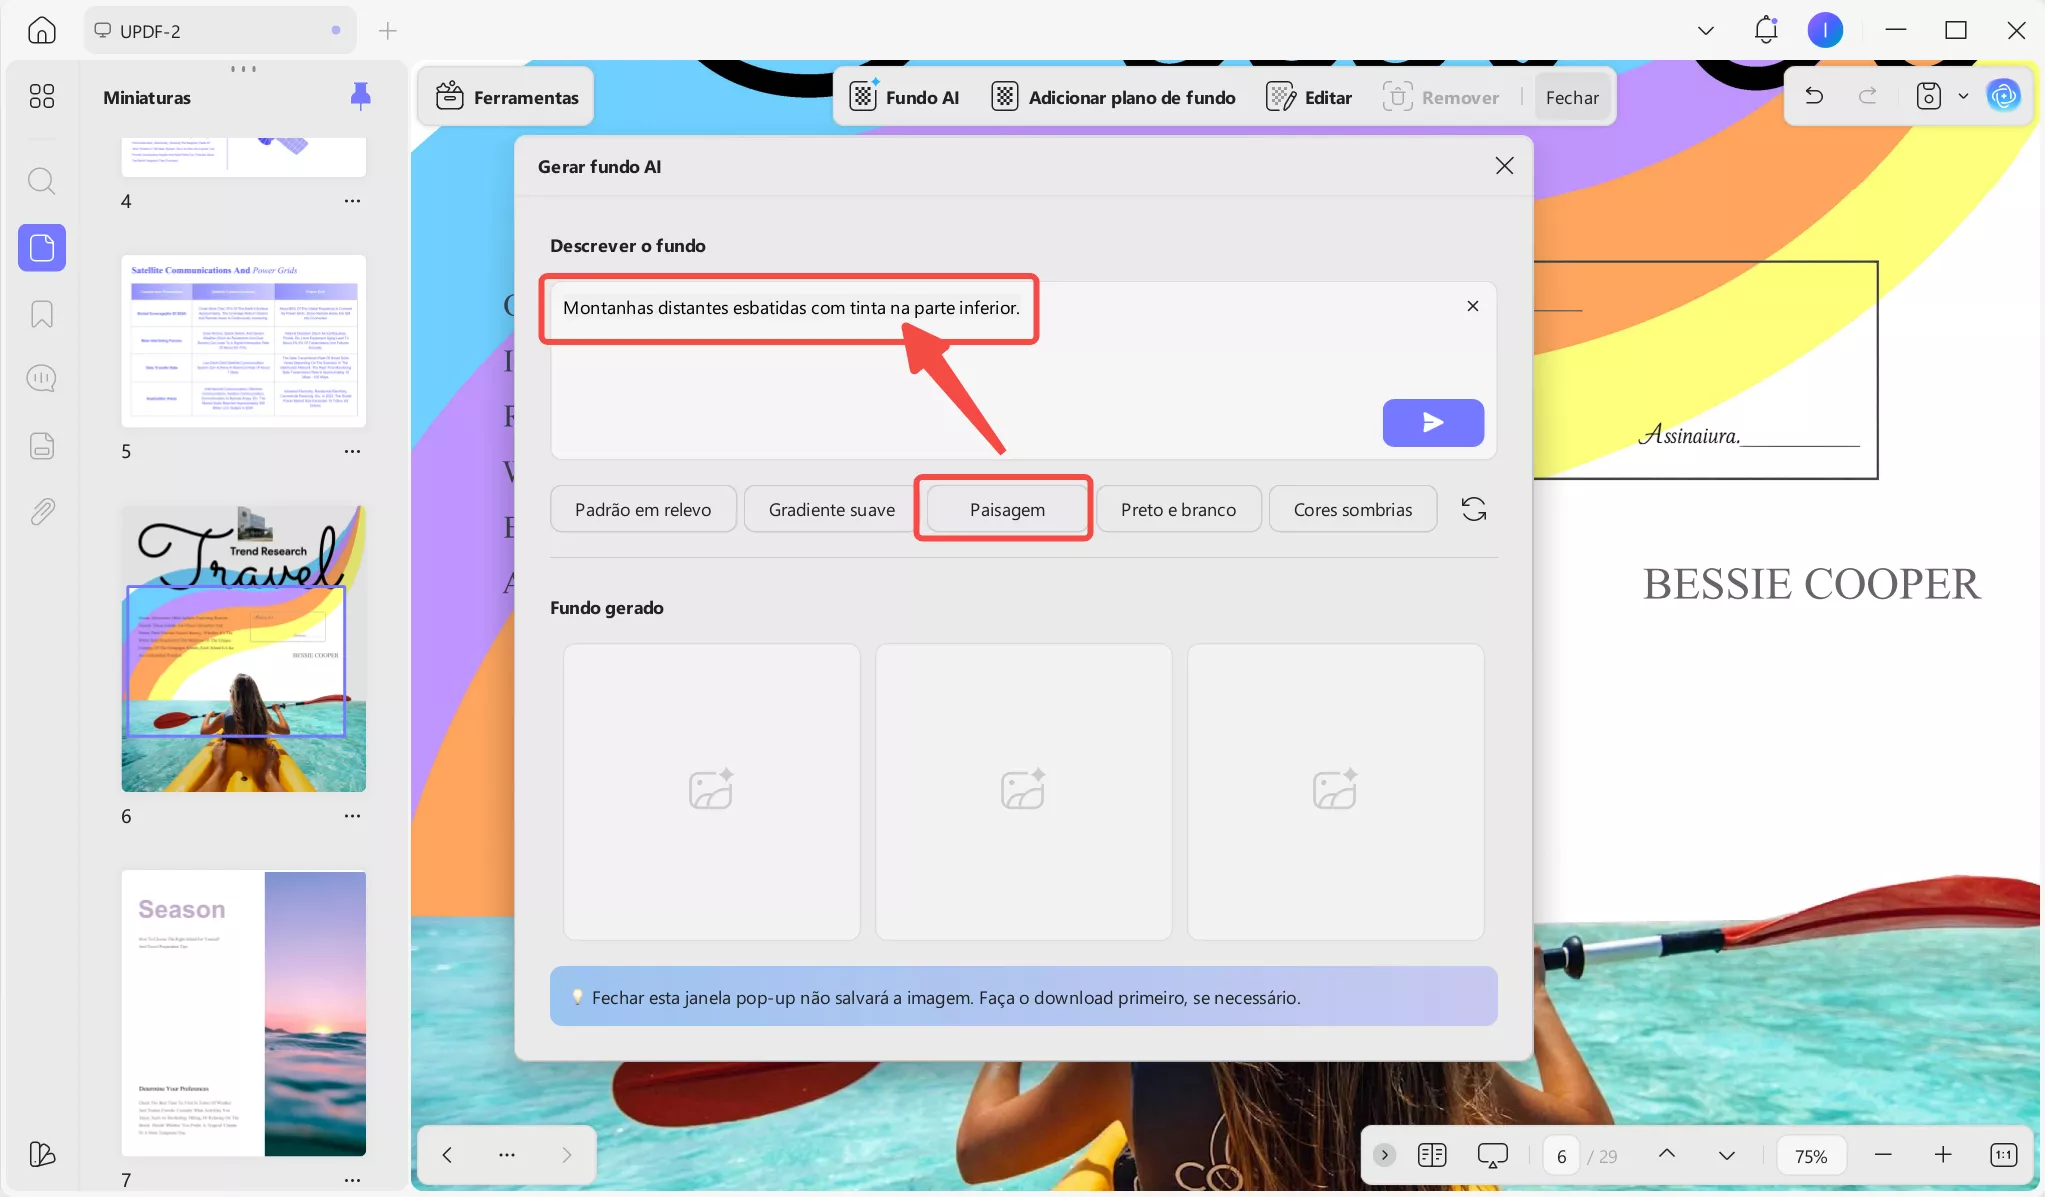The height and width of the screenshot is (1197, 2045).
Task: Toggle the two-page reading layout icon
Action: point(1432,1155)
